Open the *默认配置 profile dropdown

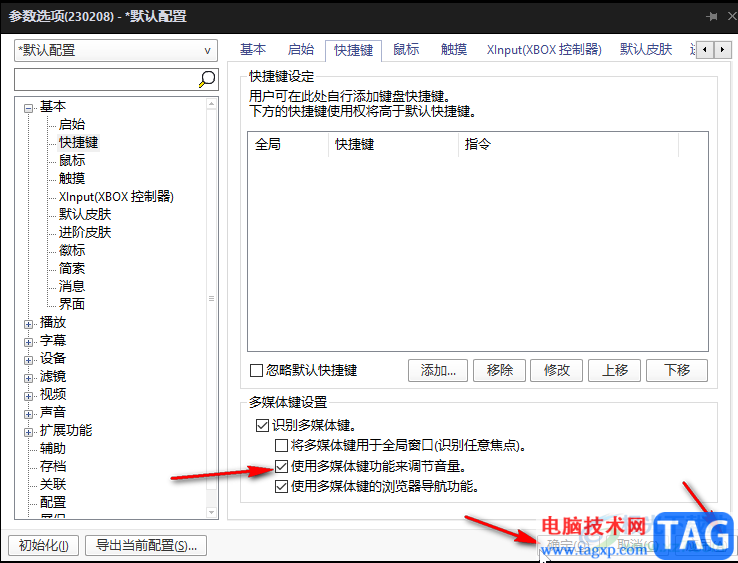coord(116,50)
